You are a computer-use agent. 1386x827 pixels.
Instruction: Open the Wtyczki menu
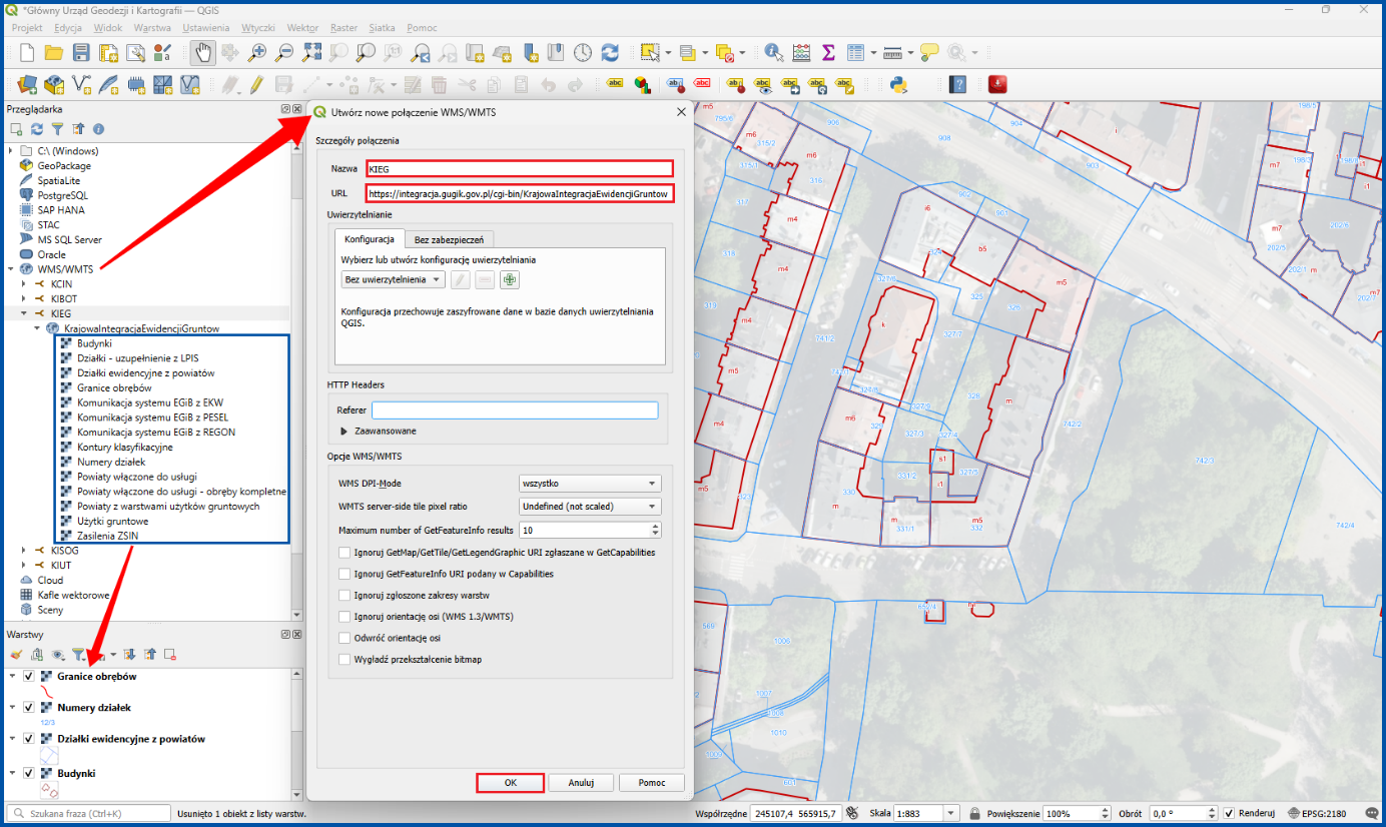point(258,28)
